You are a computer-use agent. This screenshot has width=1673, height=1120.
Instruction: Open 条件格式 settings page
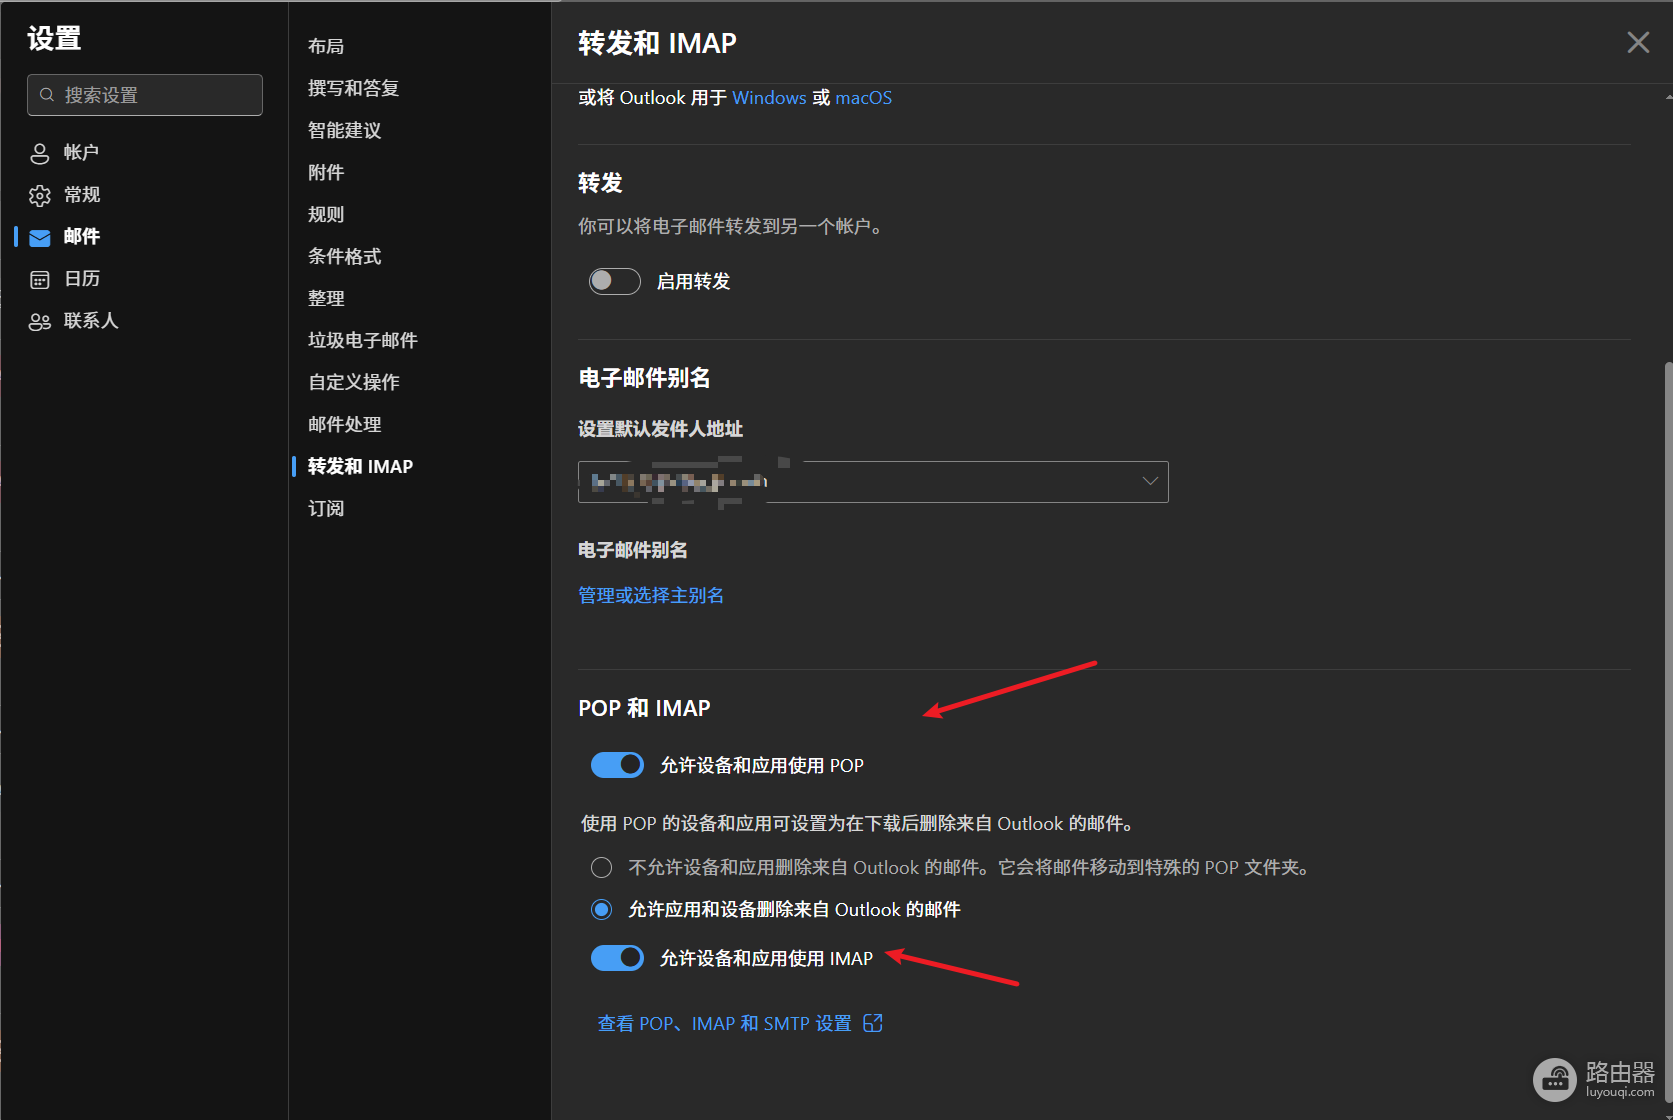[x=345, y=256]
